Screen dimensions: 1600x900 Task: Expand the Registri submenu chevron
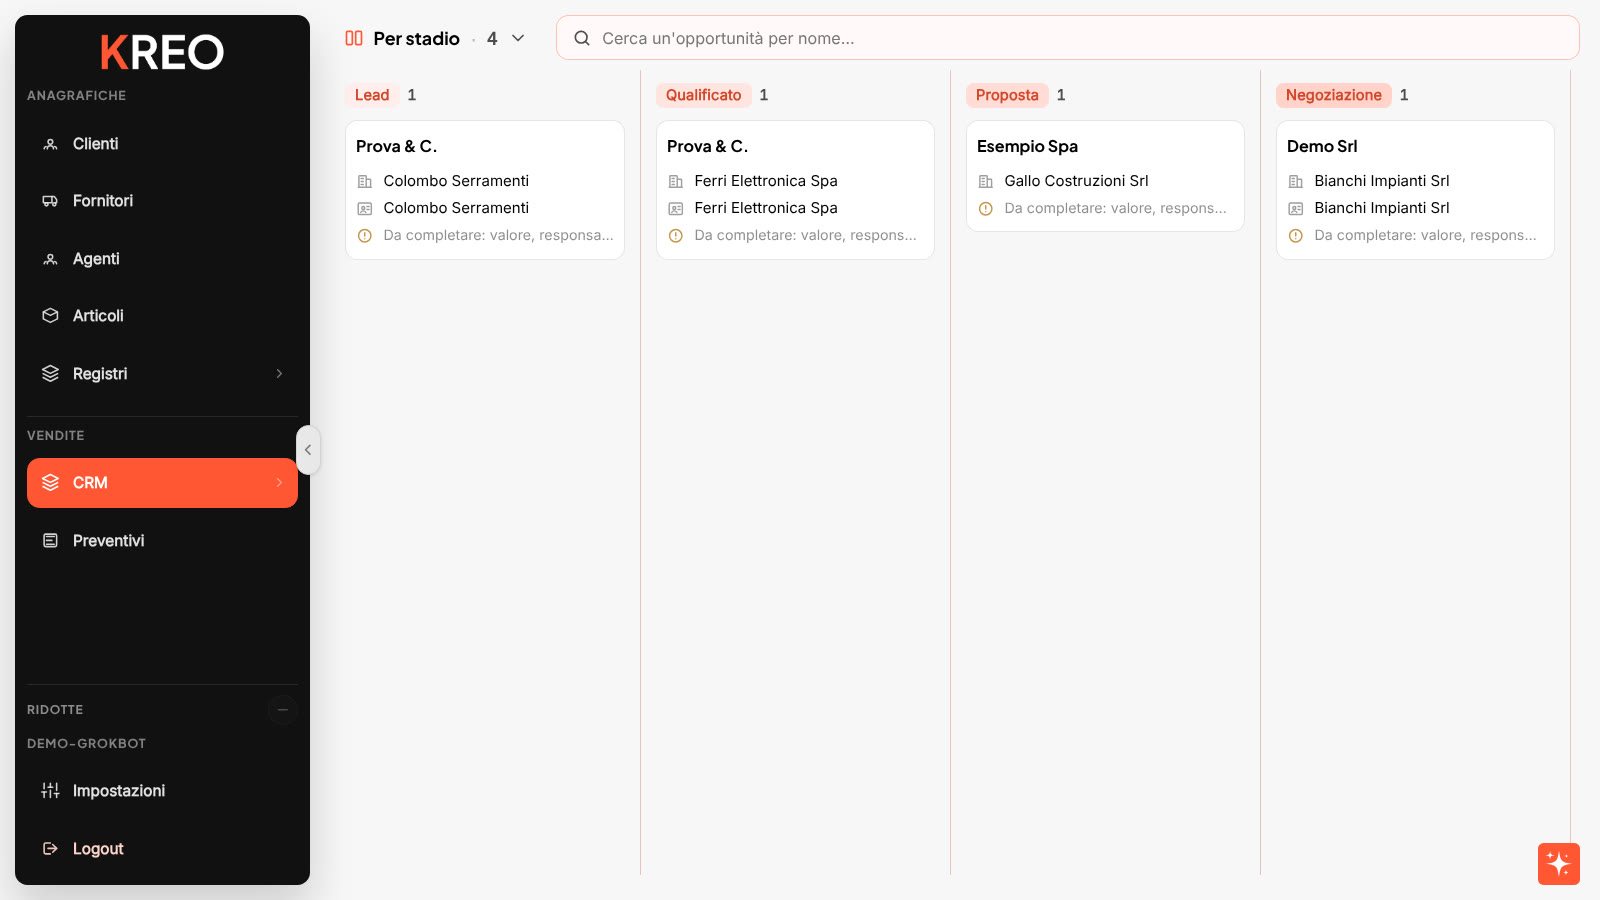coord(279,374)
